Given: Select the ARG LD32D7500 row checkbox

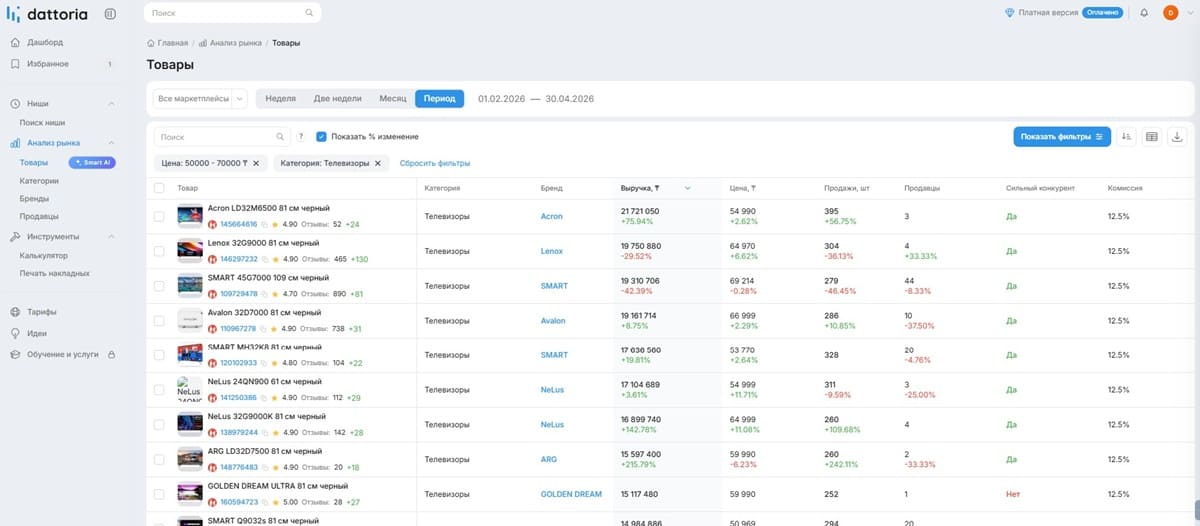Looking at the screenshot, I should click(159, 459).
